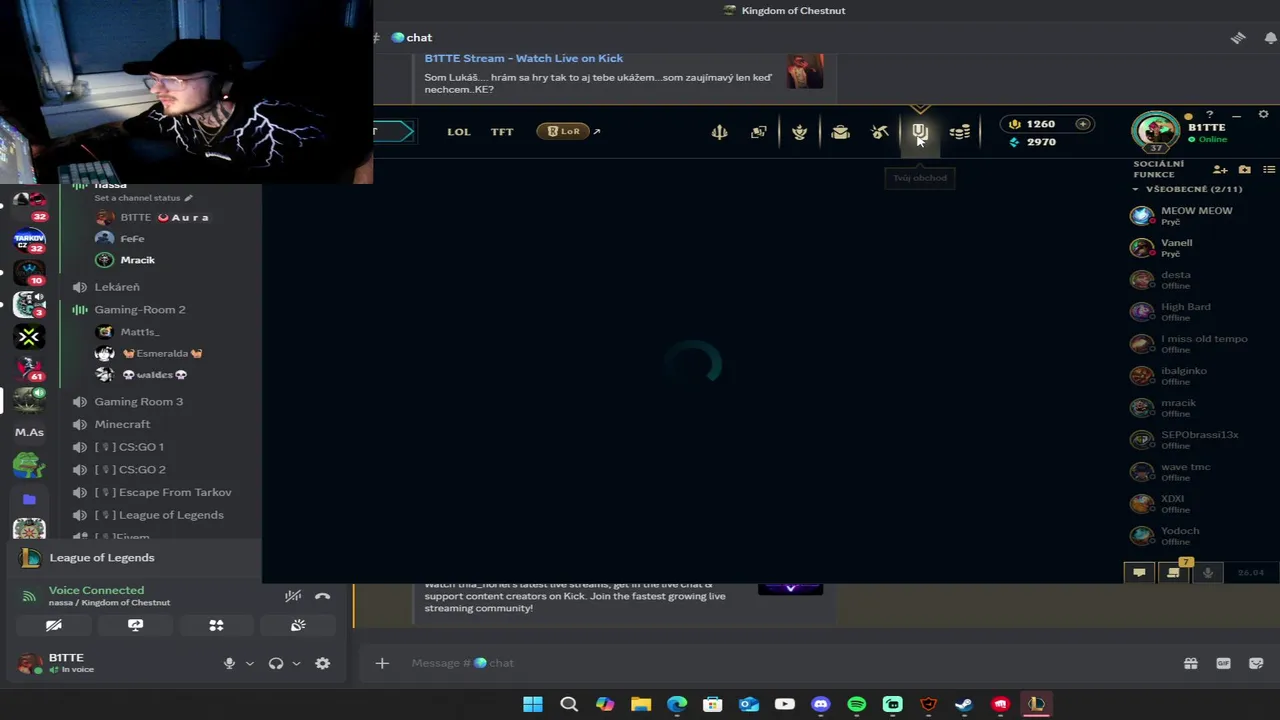This screenshot has width=1280, height=720.
Task: Click the League voice microphone icon
Action: pyautogui.click(x=1208, y=573)
